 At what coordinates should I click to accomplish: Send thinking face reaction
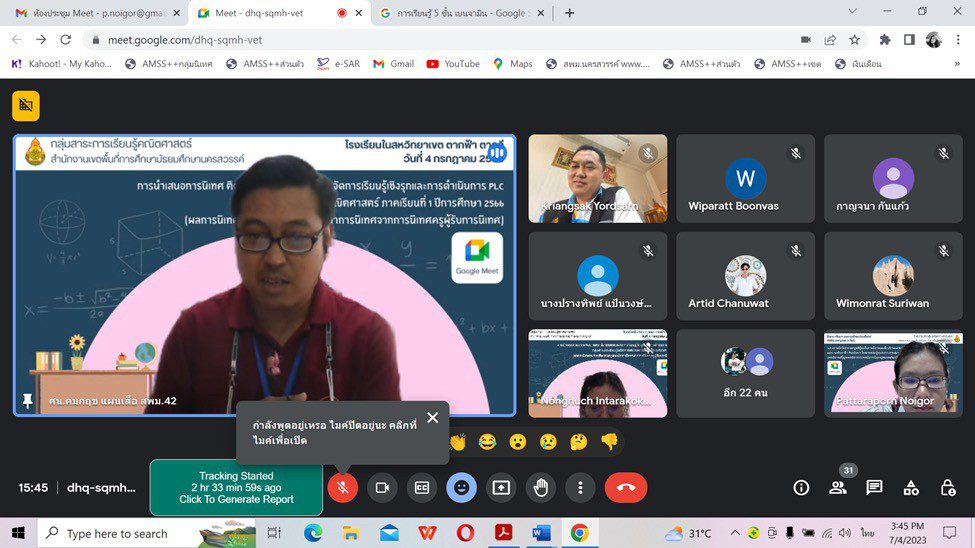[x=579, y=442]
